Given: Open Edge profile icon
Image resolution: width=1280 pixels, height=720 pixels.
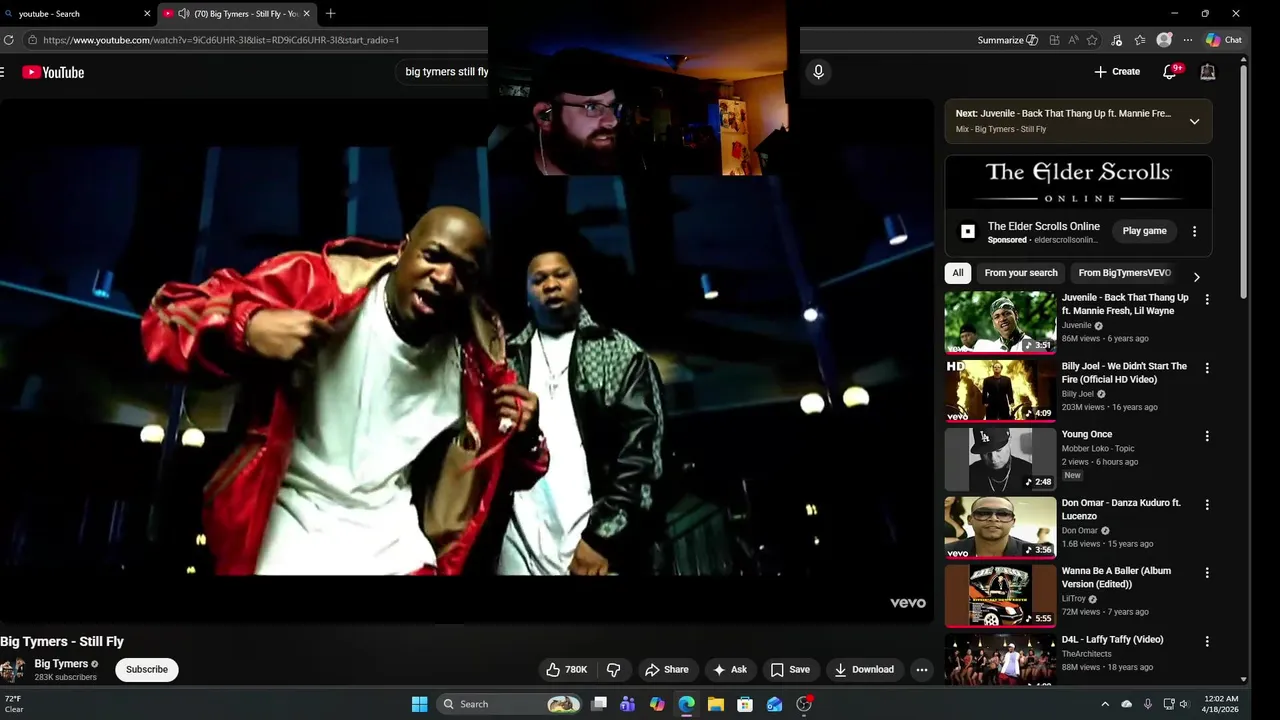Looking at the screenshot, I should (1164, 40).
